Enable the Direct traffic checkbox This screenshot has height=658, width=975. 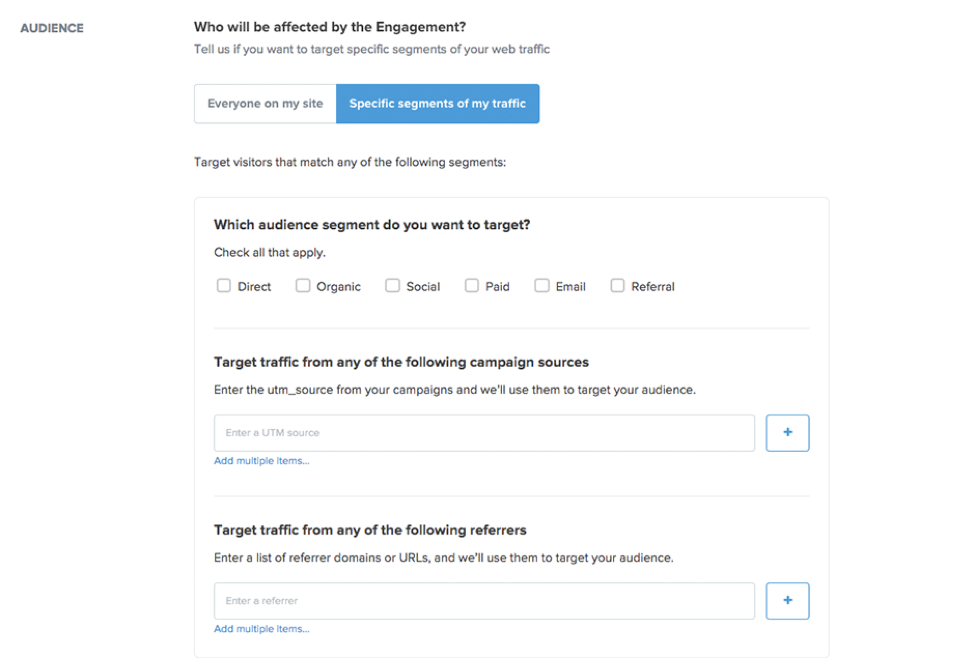224,285
